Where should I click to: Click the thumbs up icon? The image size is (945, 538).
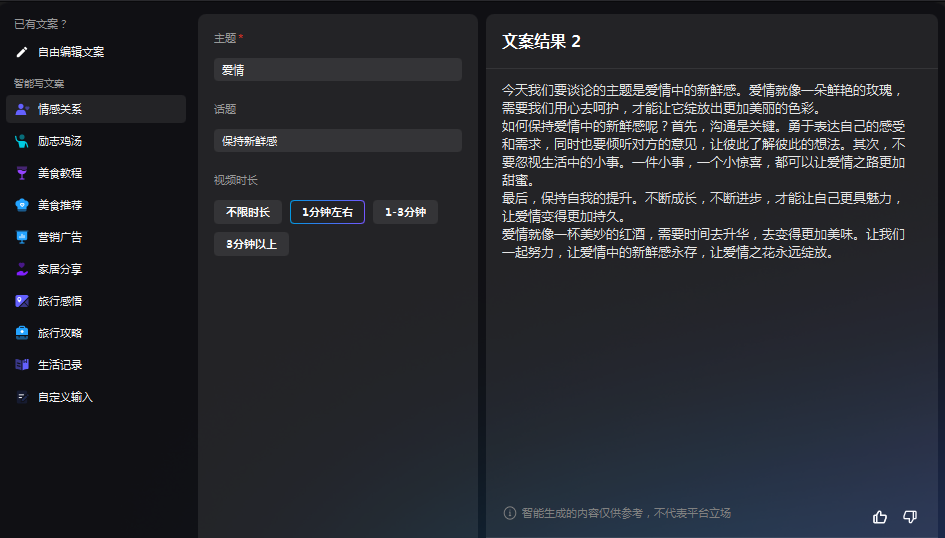point(880,516)
